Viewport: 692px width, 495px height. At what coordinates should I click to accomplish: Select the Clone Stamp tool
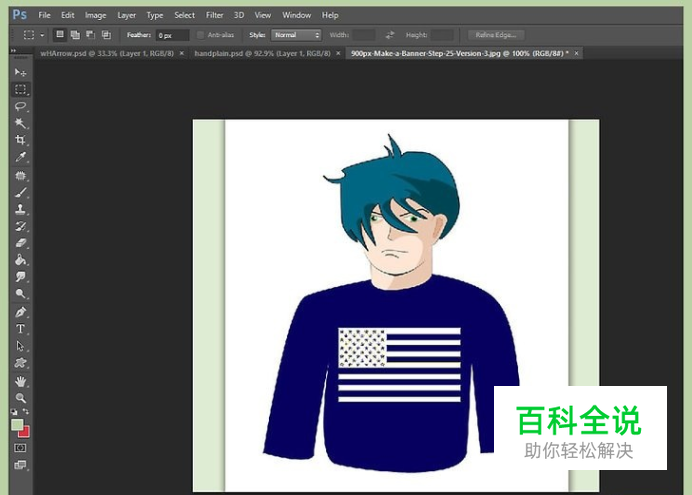tap(20, 209)
